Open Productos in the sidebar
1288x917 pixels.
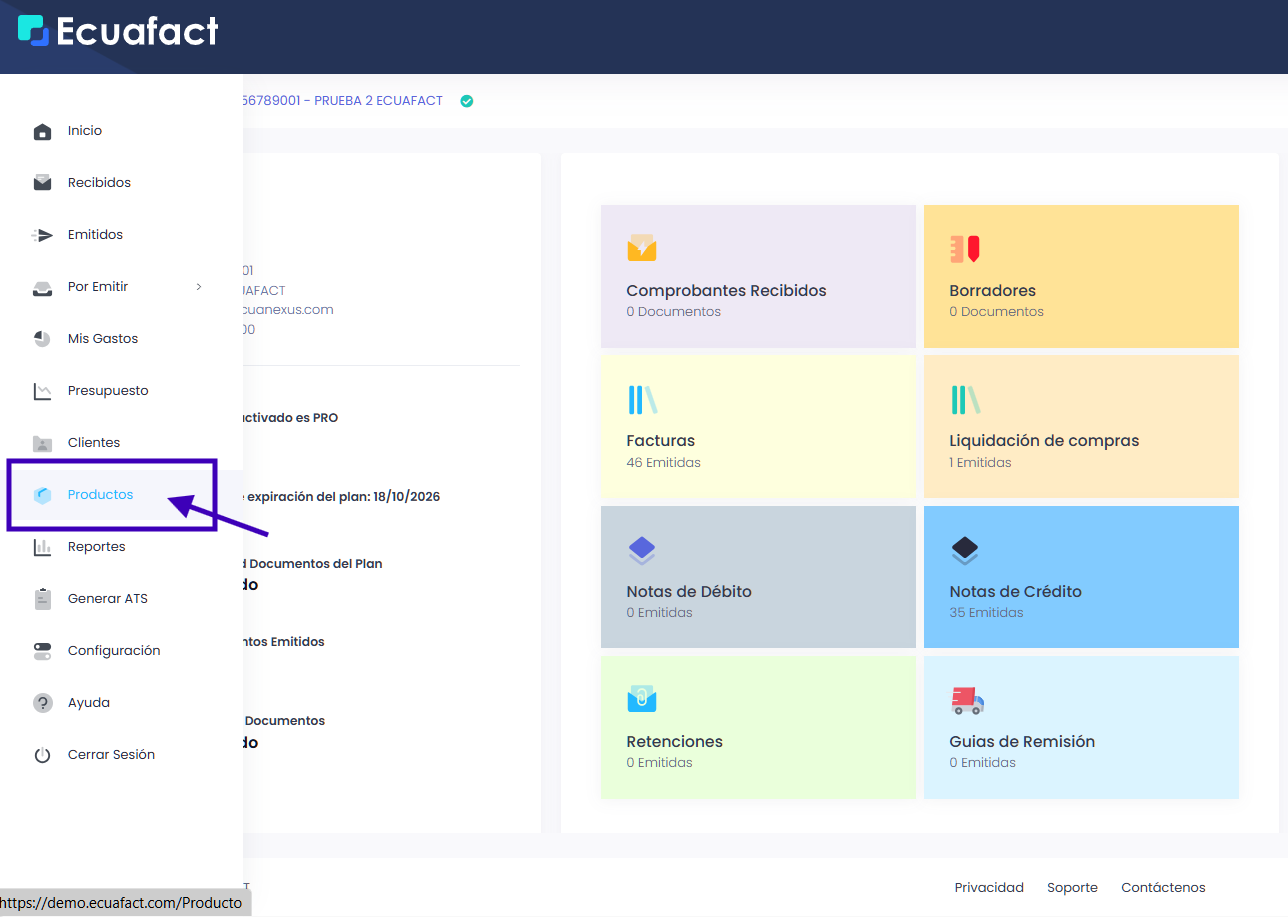(100, 495)
